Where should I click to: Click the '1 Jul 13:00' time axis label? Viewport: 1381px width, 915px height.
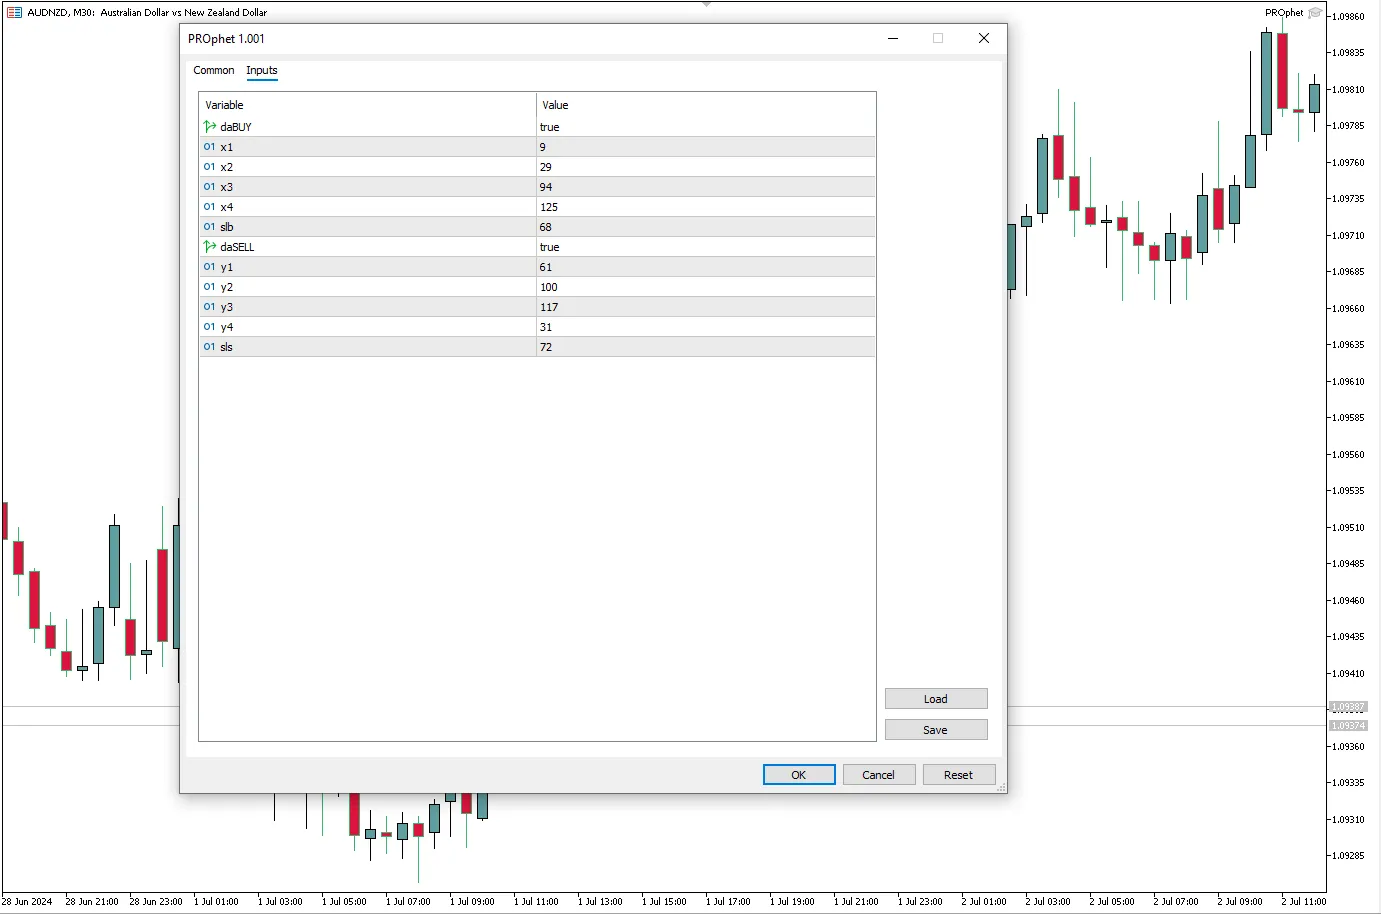tap(600, 902)
